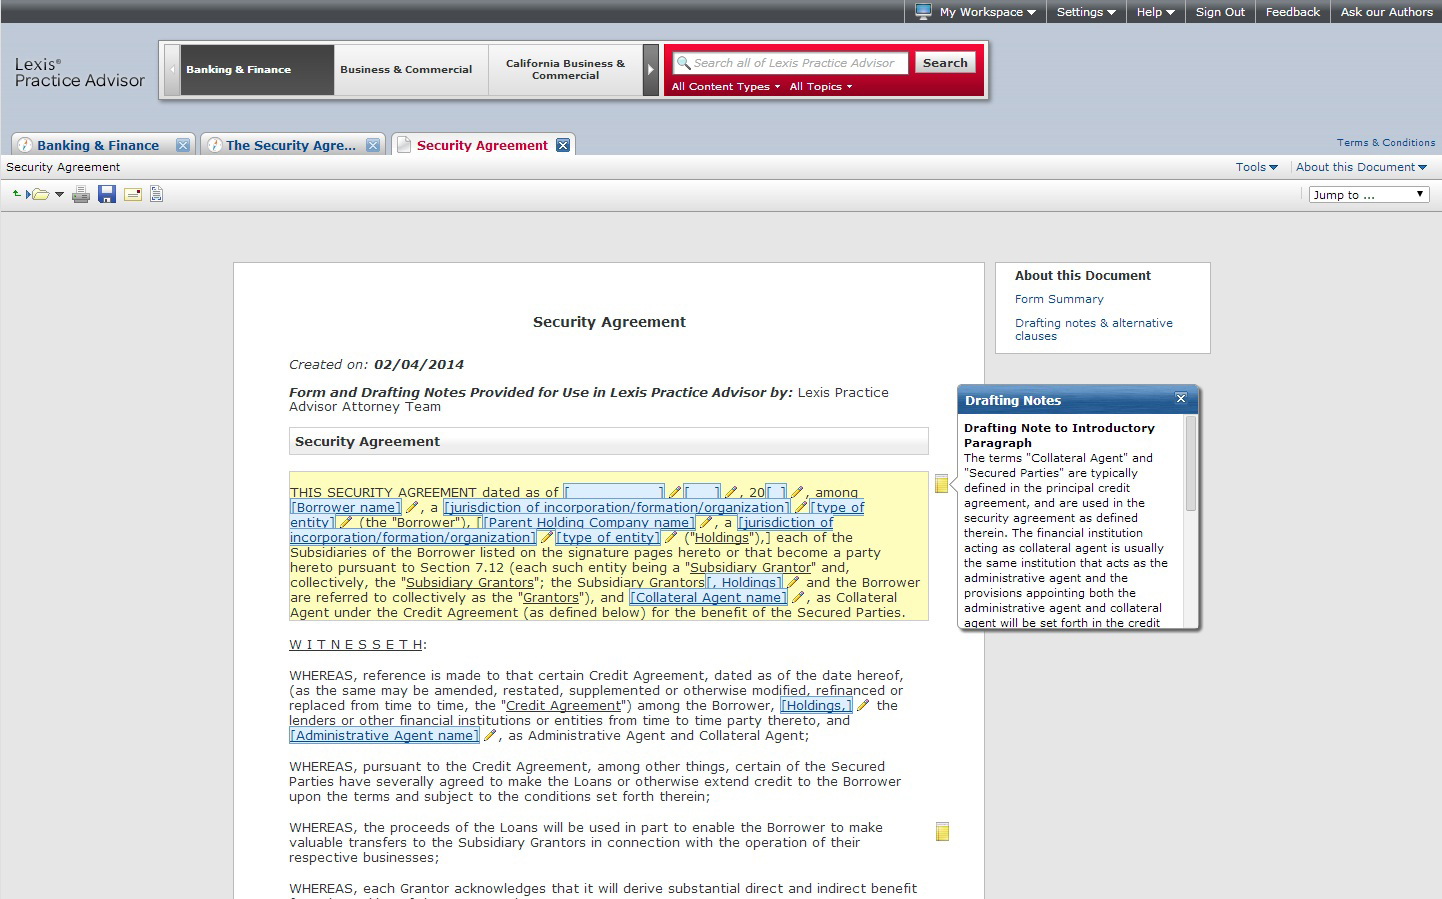This screenshot has height=899, width=1442.
Task: Click the [Collateral Agent name] fill-in field
Action: coord(709,597)
